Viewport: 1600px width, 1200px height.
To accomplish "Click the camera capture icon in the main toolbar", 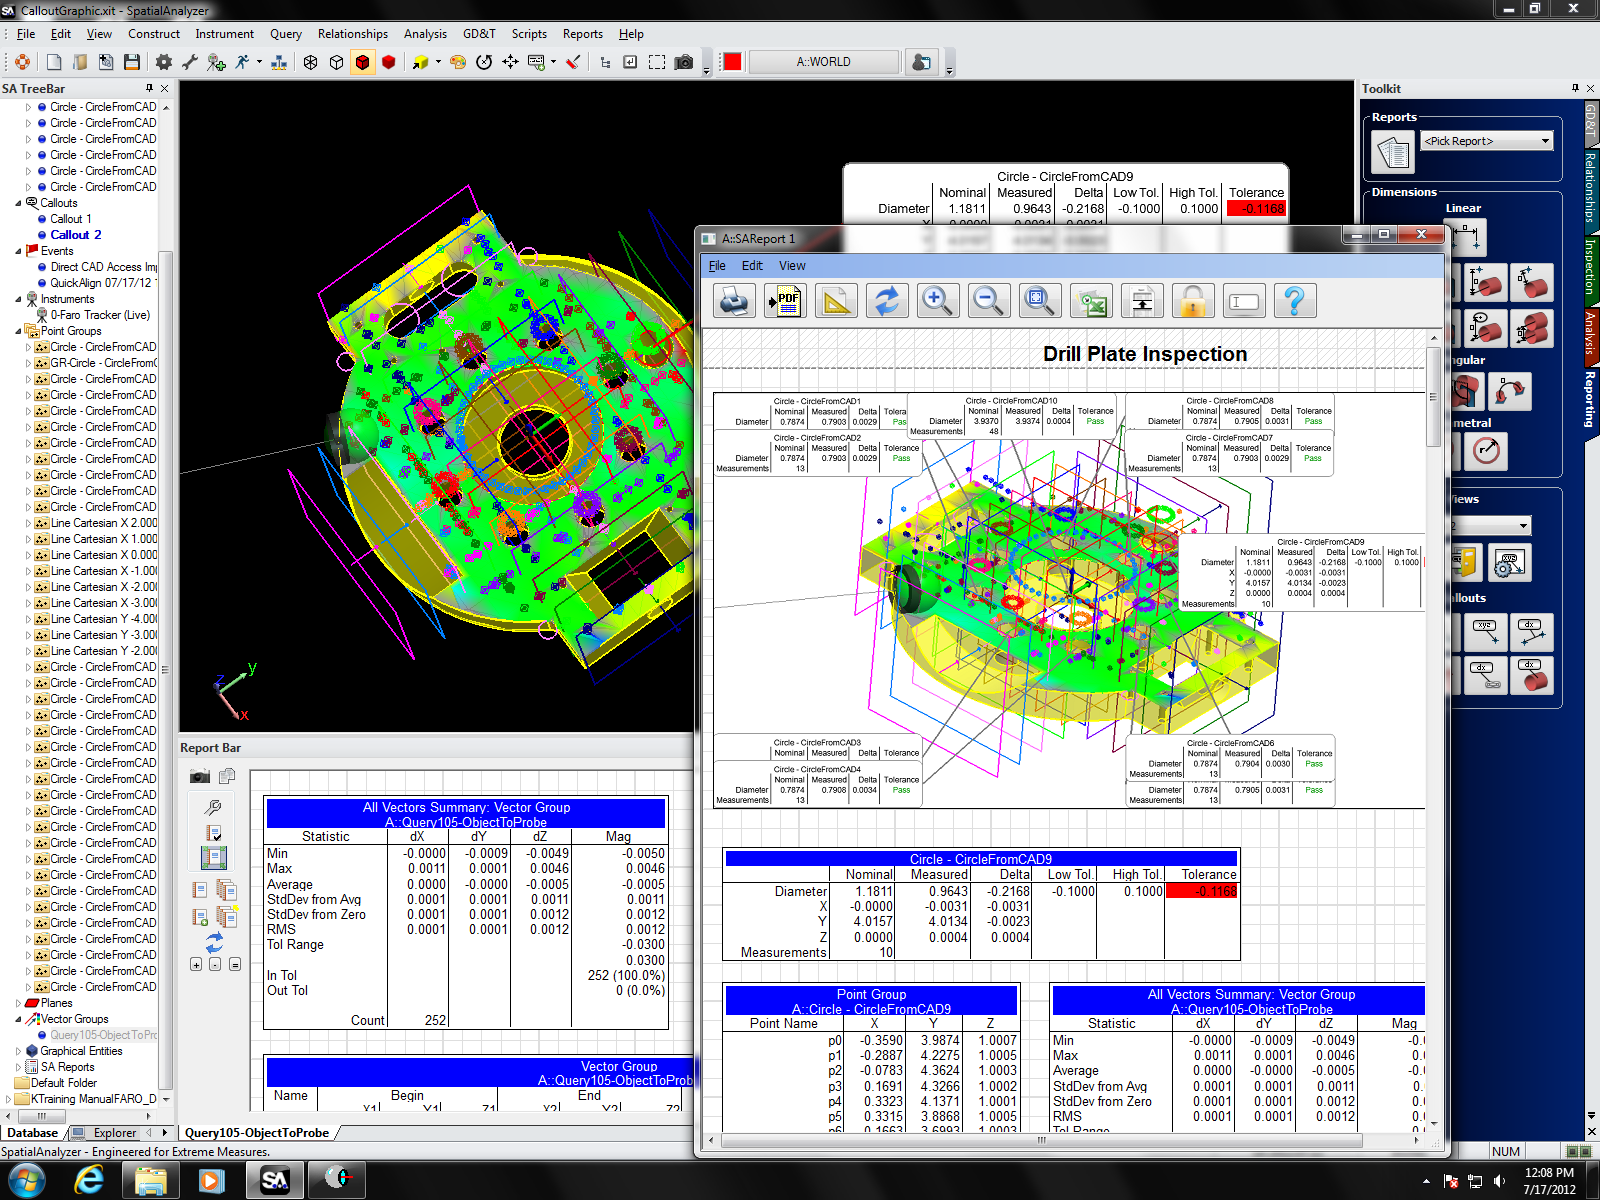I will coord(684,61).
